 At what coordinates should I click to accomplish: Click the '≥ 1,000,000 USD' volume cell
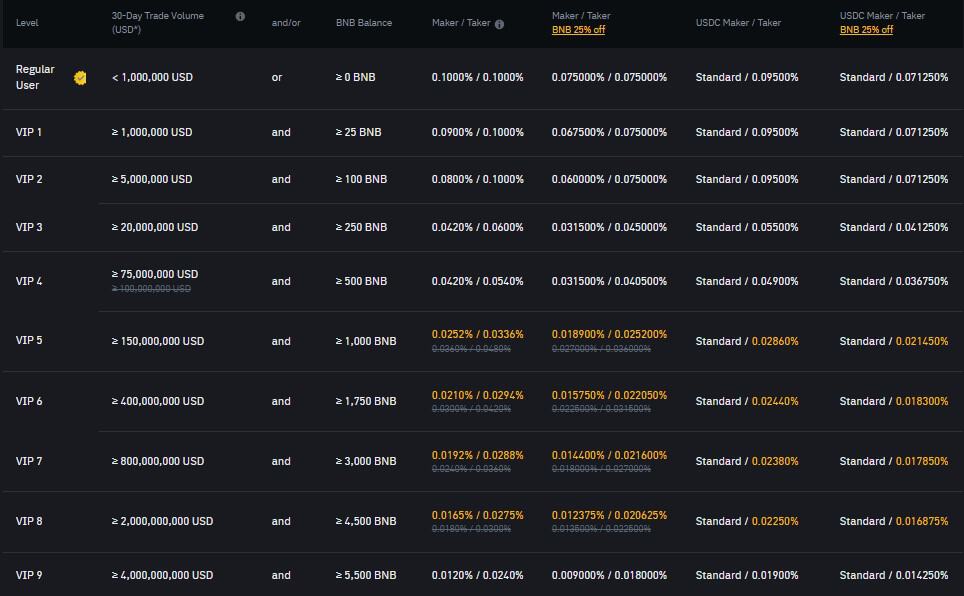pos(152,132)
